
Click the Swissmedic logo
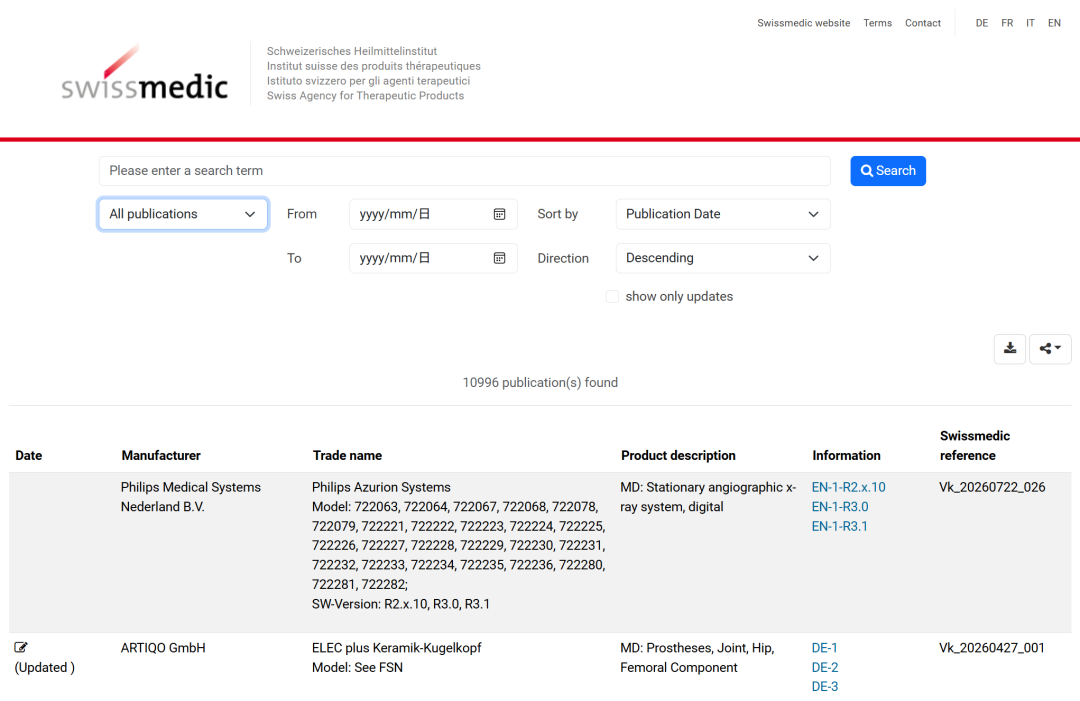(145, 73)
